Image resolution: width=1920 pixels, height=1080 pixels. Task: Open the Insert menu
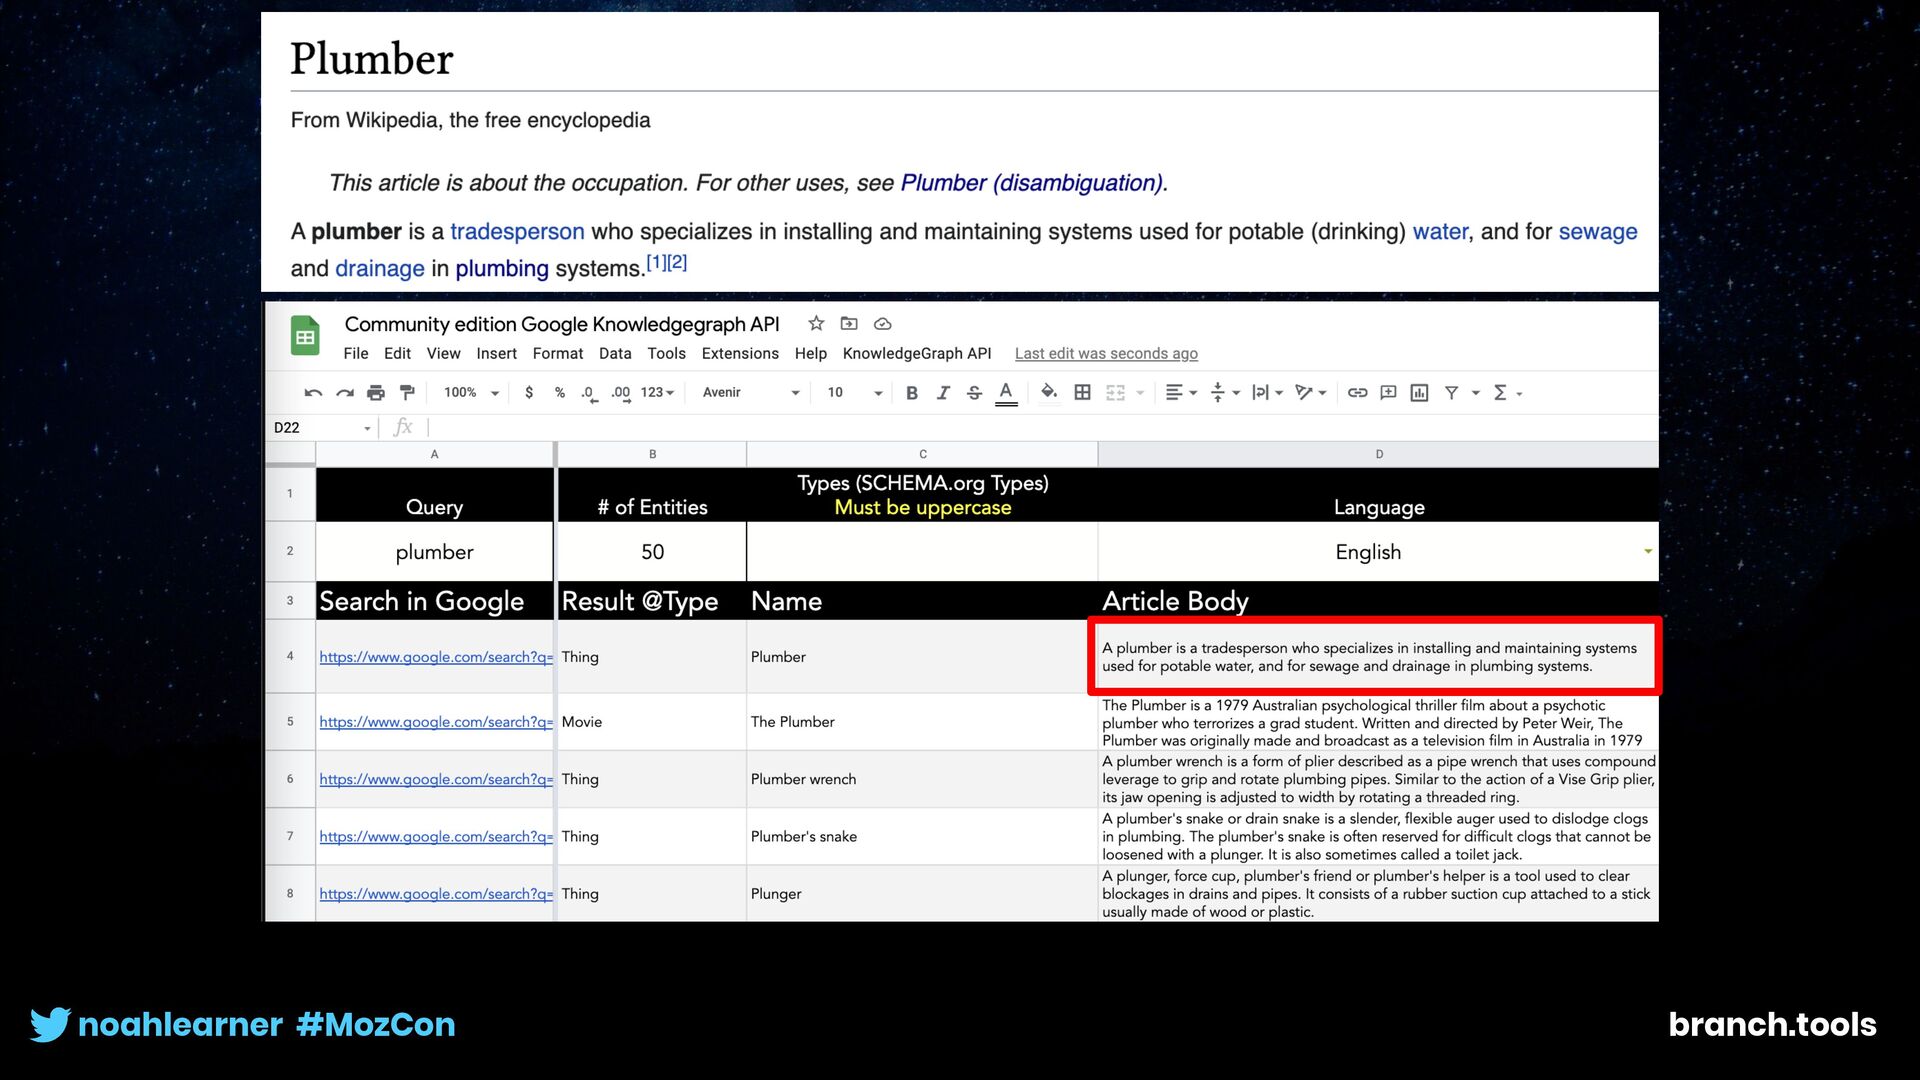tap(496, 354)
